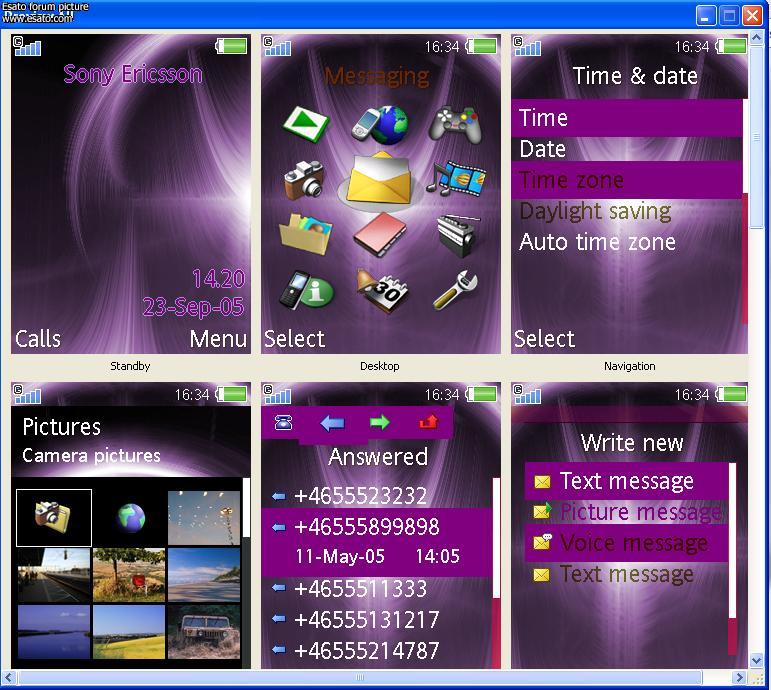Select the telephone tab icon in call list
771x690 pixels.
pyautogui.click(x=283, y=422)
